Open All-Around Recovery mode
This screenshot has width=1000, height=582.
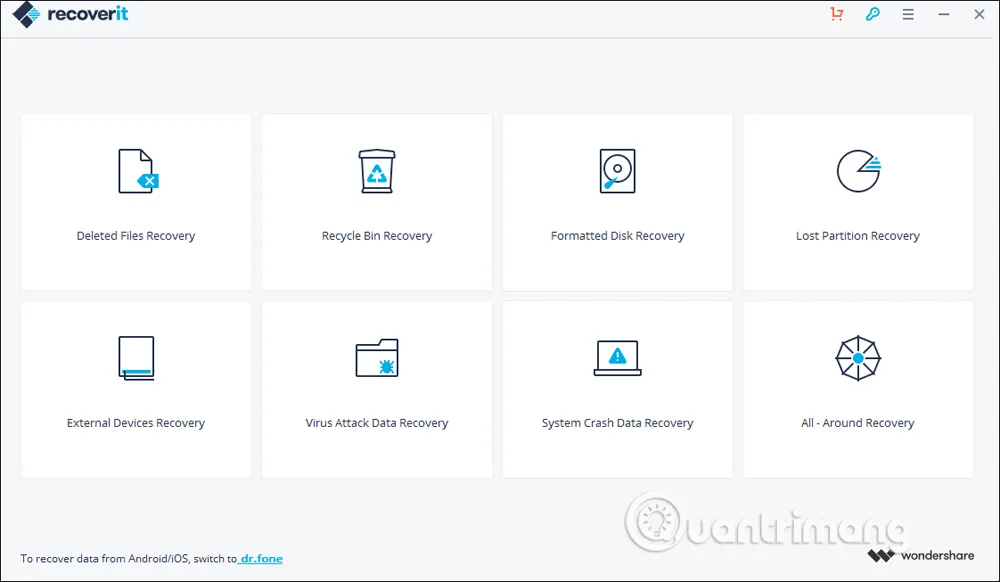tap(858, 388)
